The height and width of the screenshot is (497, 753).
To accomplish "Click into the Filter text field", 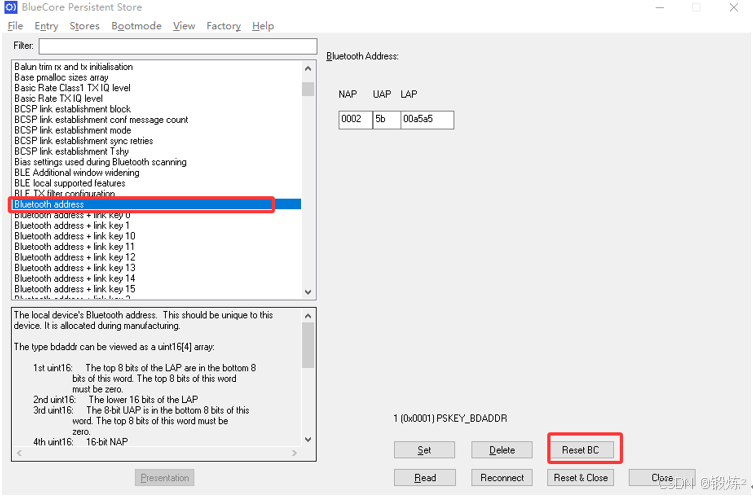I will click(x=178, y=46).
